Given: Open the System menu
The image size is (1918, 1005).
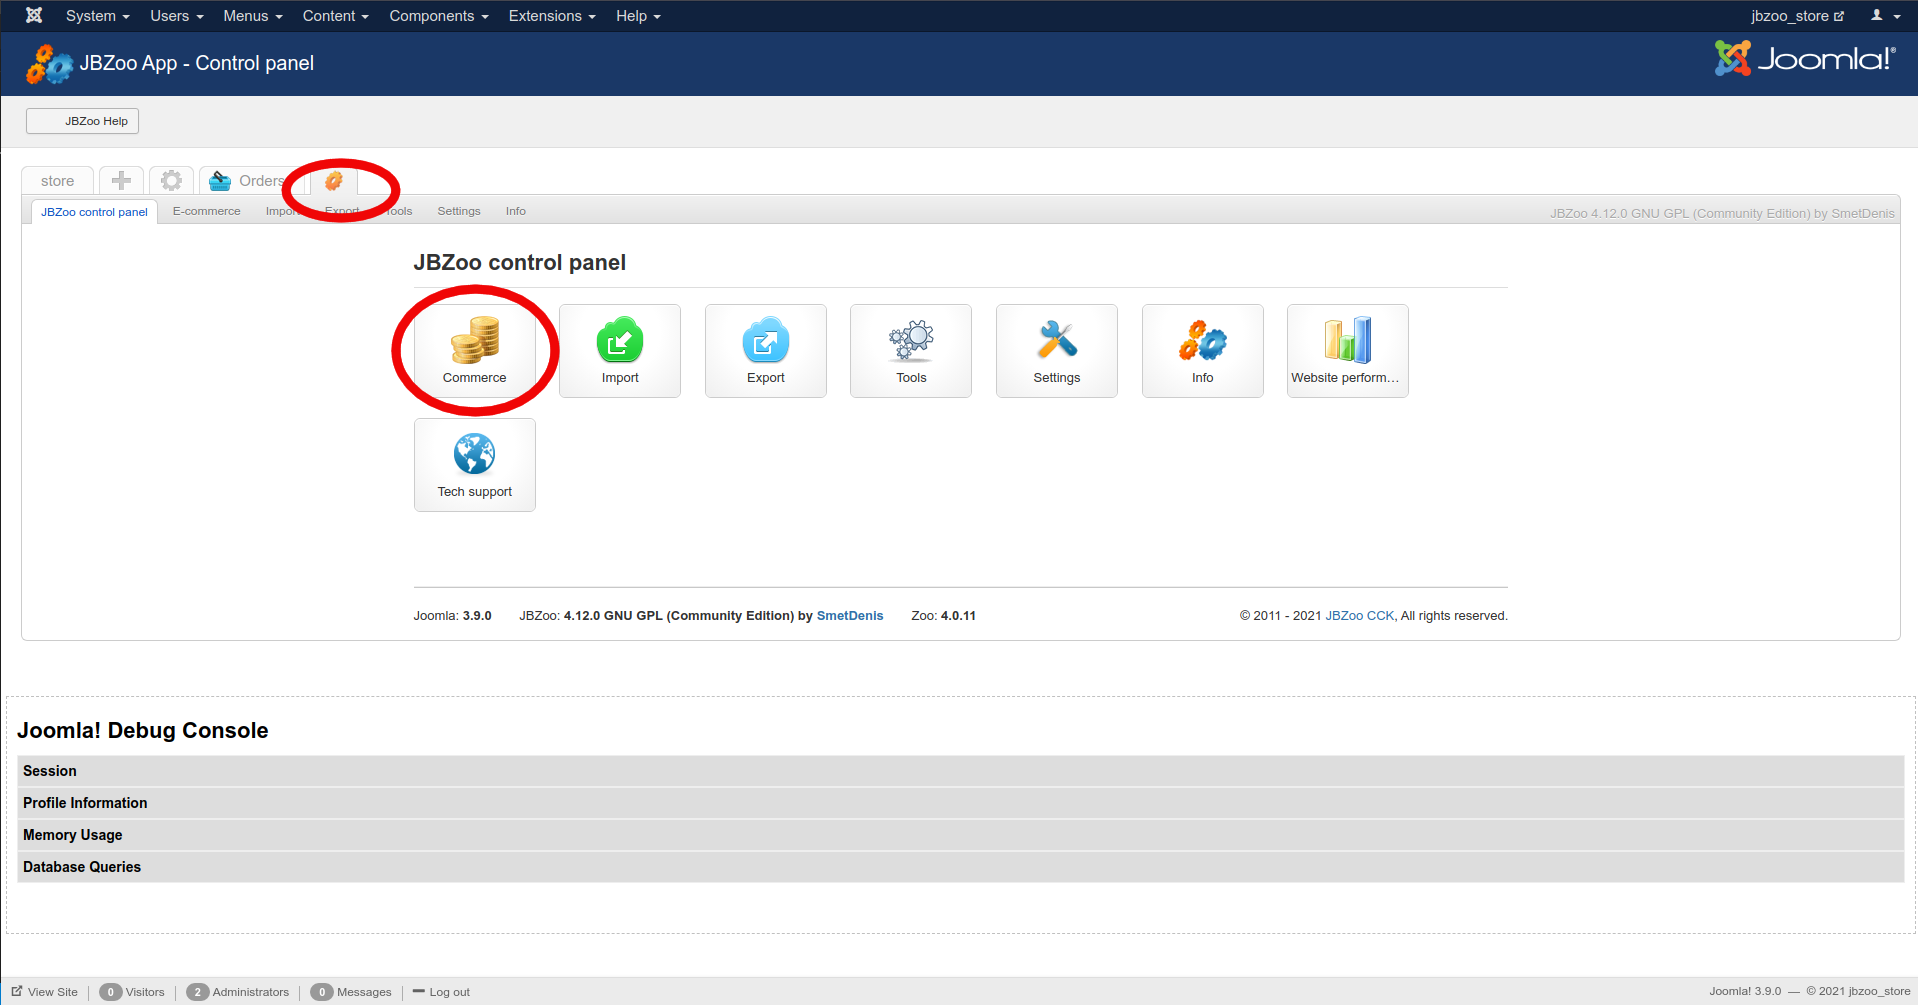Looking at the screenshot, I should point(98,16).
